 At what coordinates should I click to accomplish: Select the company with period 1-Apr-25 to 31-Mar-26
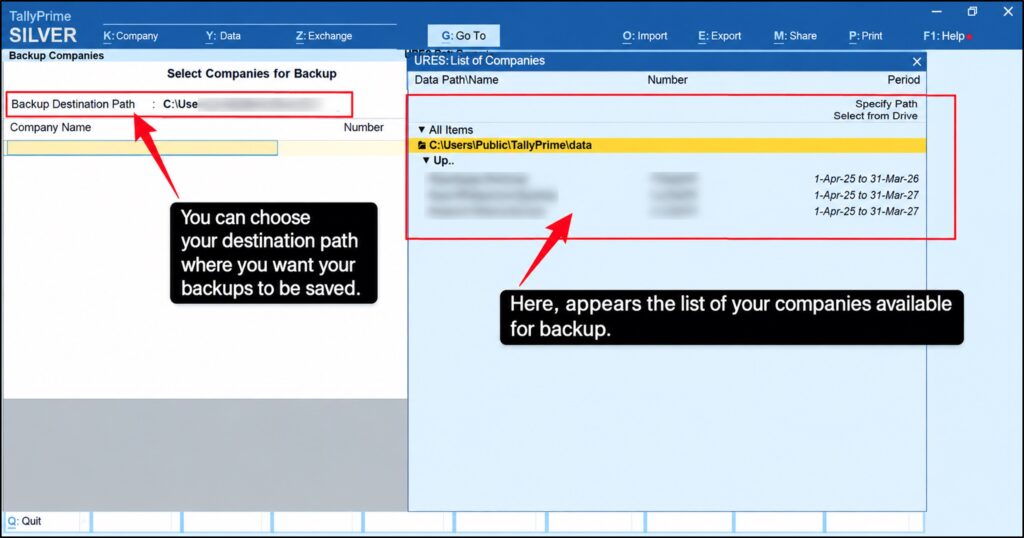[667, 178]
